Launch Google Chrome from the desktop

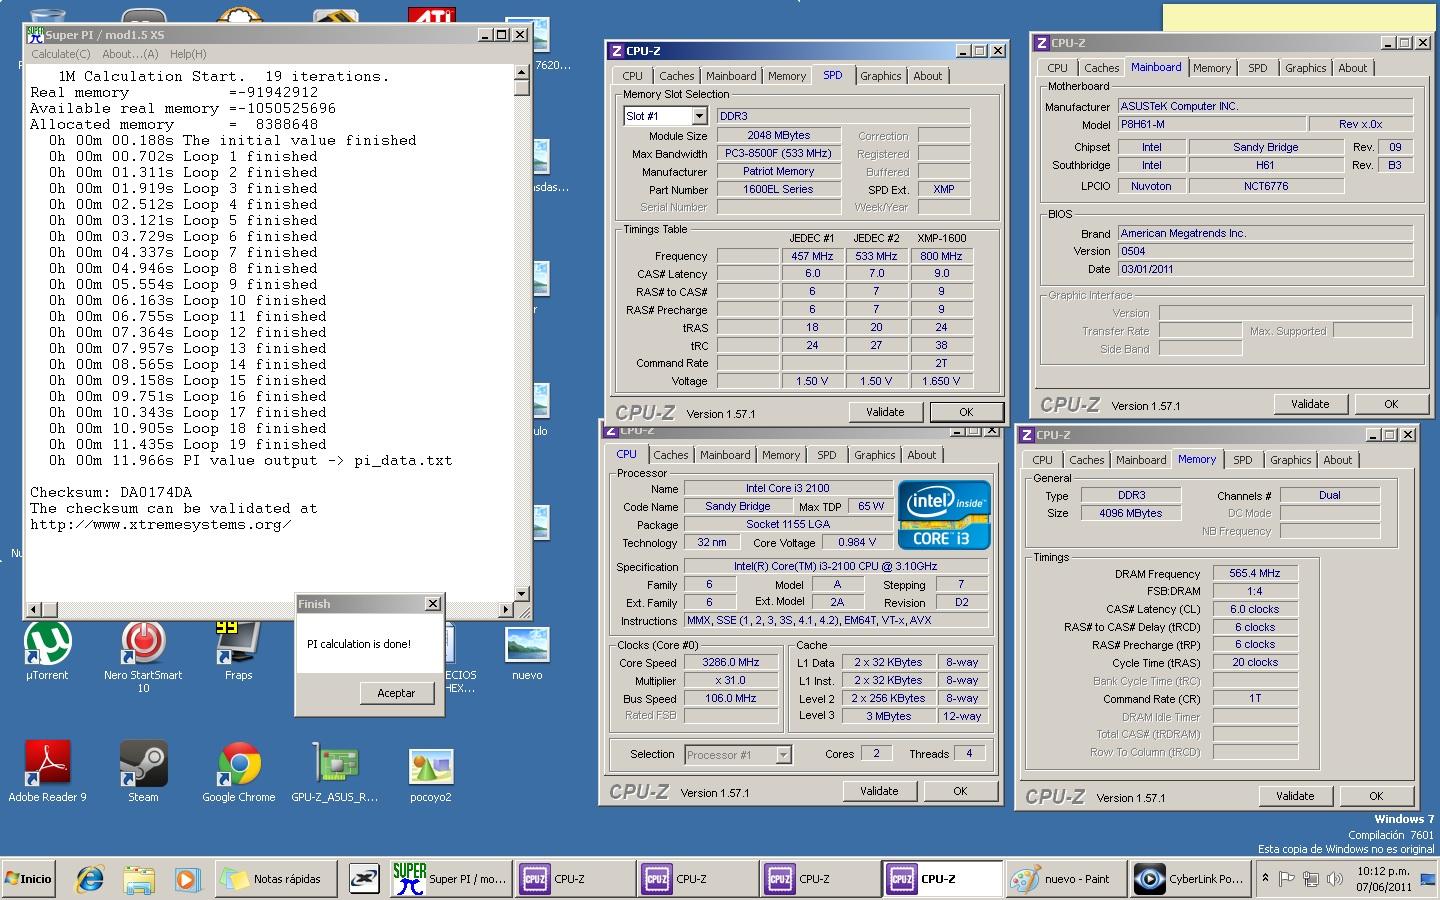[x=239, y=772]
